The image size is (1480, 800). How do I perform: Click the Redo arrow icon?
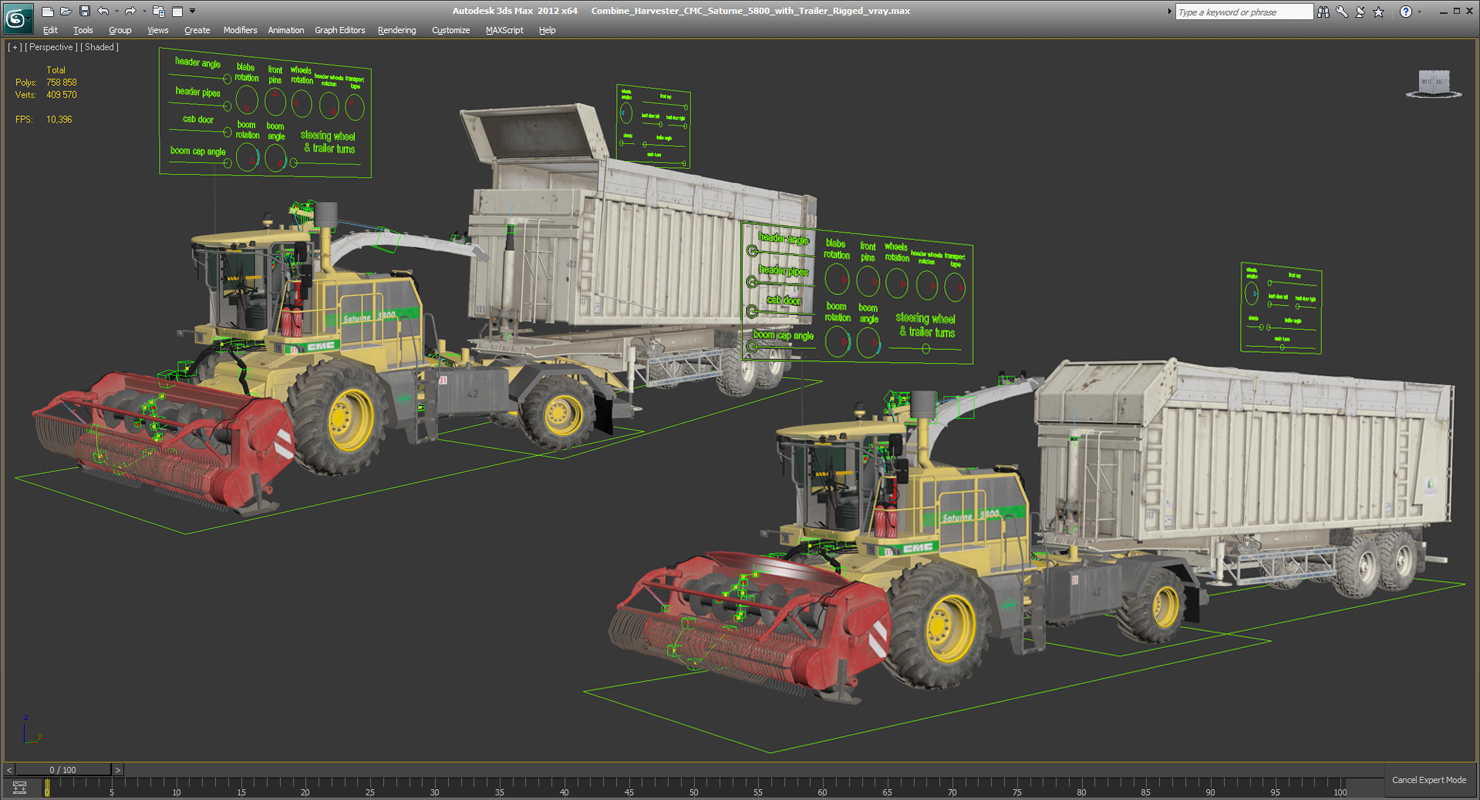[130, 11]
